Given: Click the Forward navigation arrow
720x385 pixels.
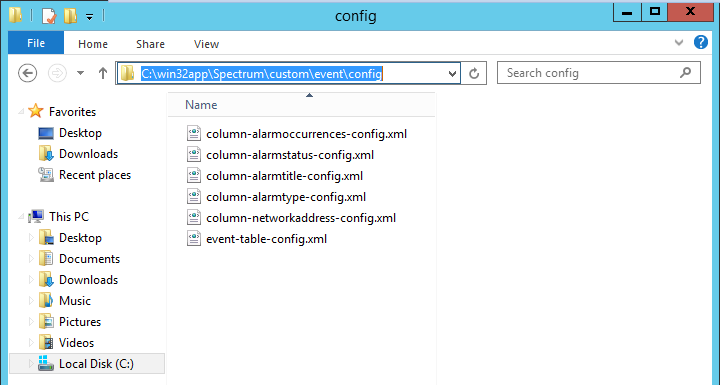Looking at the screenshot, I should pyautogui.click(x=57, y=73).
